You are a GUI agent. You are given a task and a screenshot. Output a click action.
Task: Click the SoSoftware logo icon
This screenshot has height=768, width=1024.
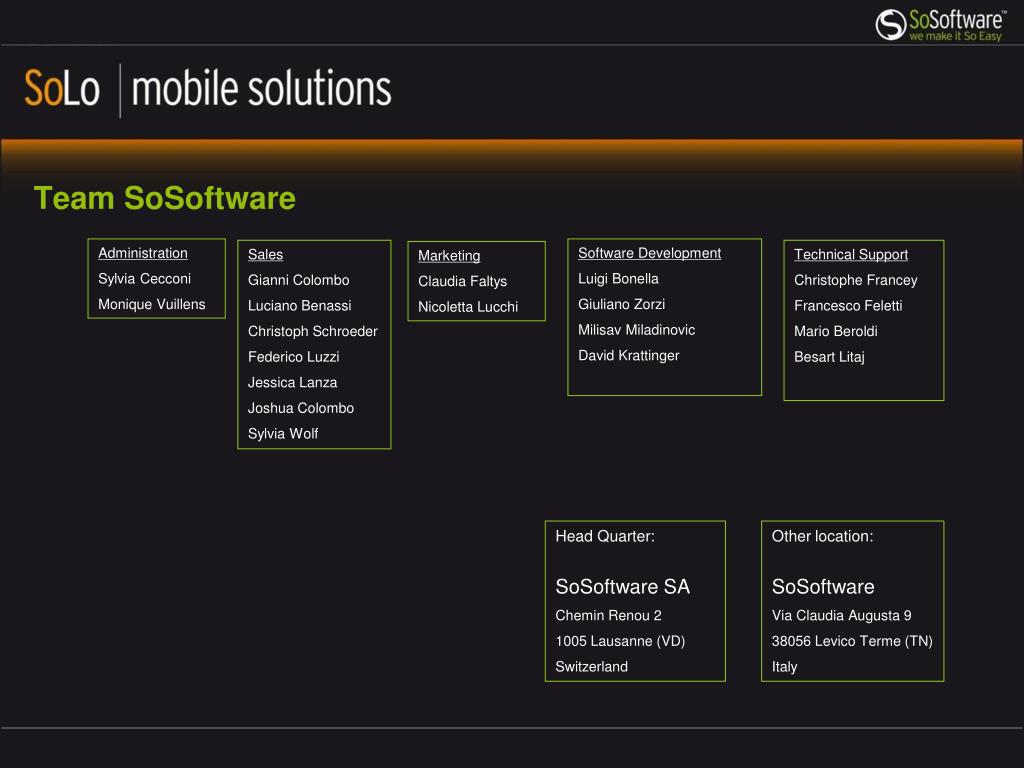(x=891, y=25)
